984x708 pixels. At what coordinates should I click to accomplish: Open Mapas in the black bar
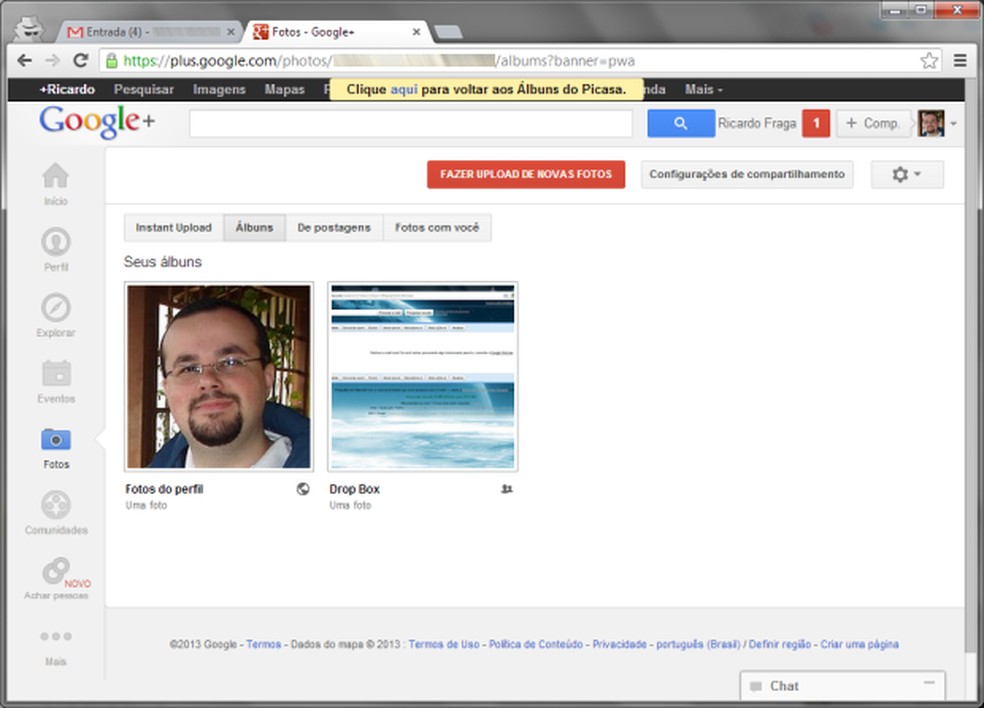click(x=284, y=90)
